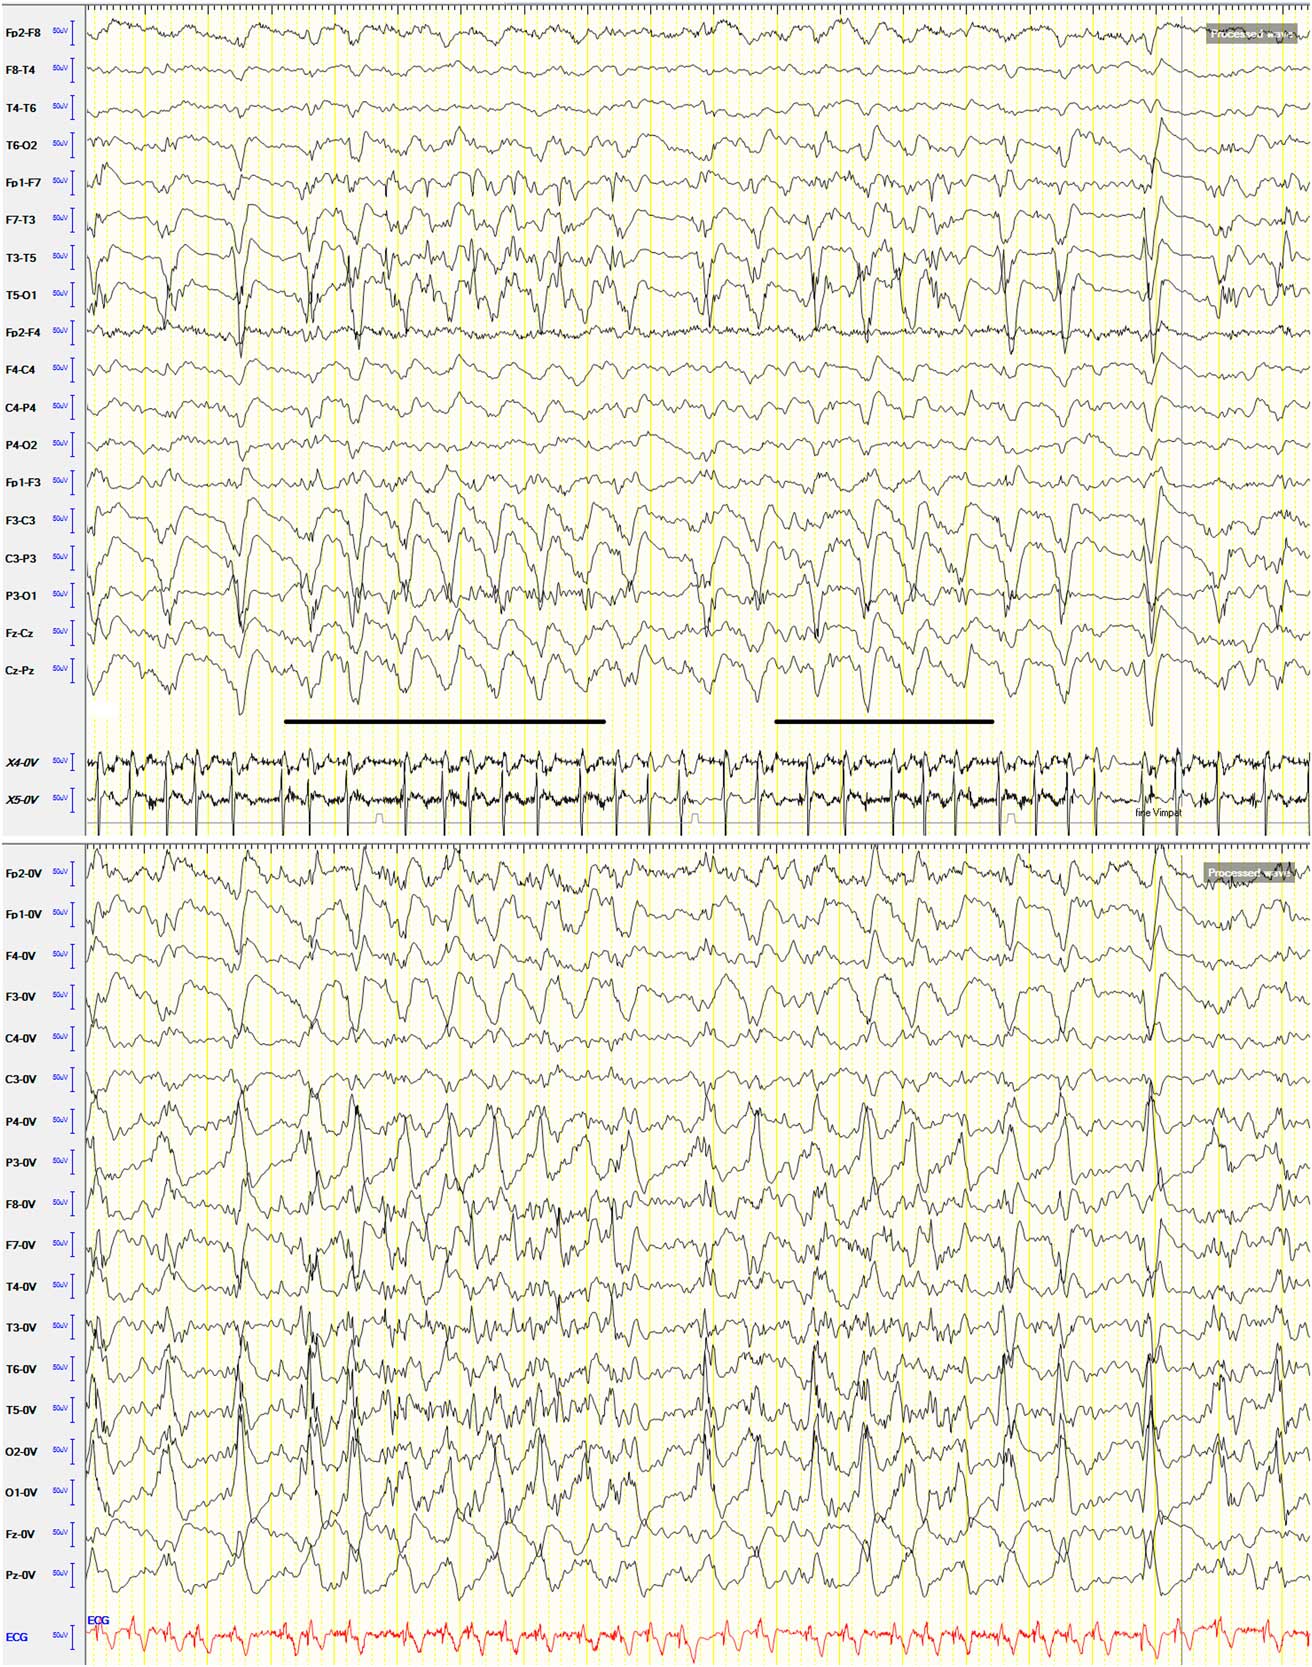Click the 50uV scale marker beside ECG
The image size is (1312, 1667).
(x=60, y=1637)
